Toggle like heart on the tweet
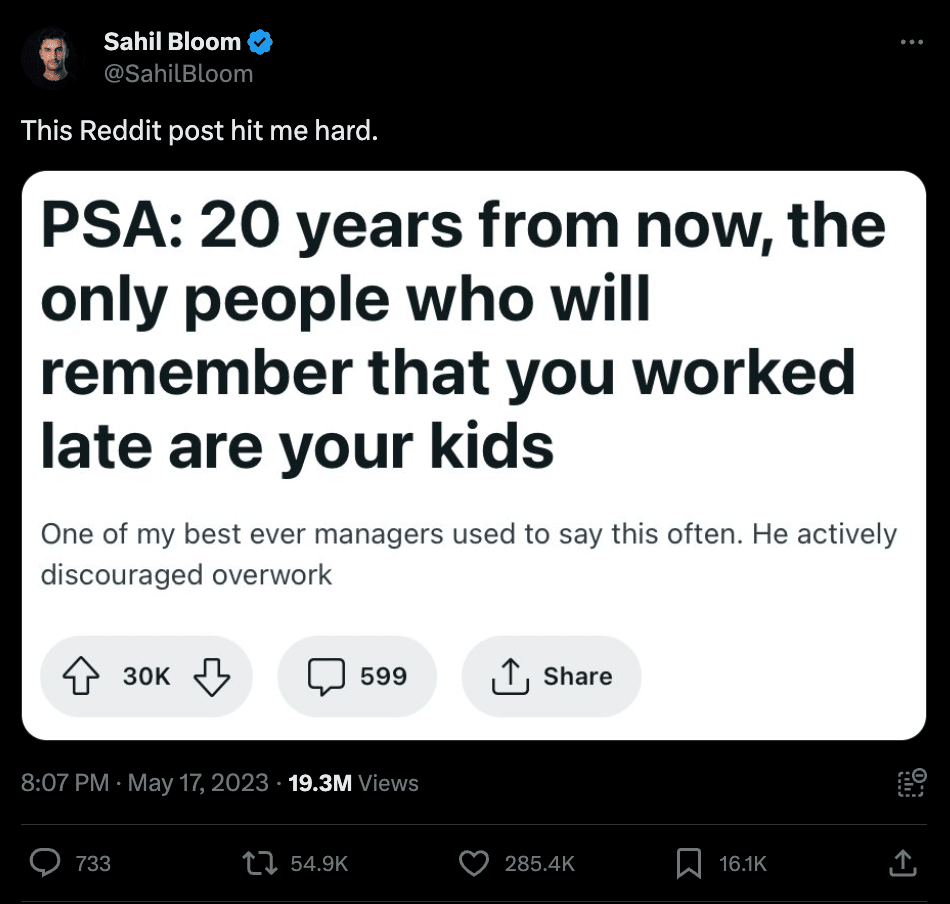 (474, 863)
